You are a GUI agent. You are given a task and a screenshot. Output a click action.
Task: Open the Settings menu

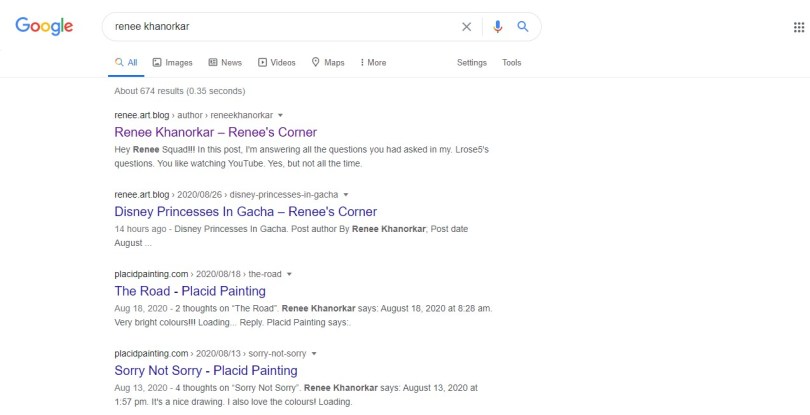471,63
